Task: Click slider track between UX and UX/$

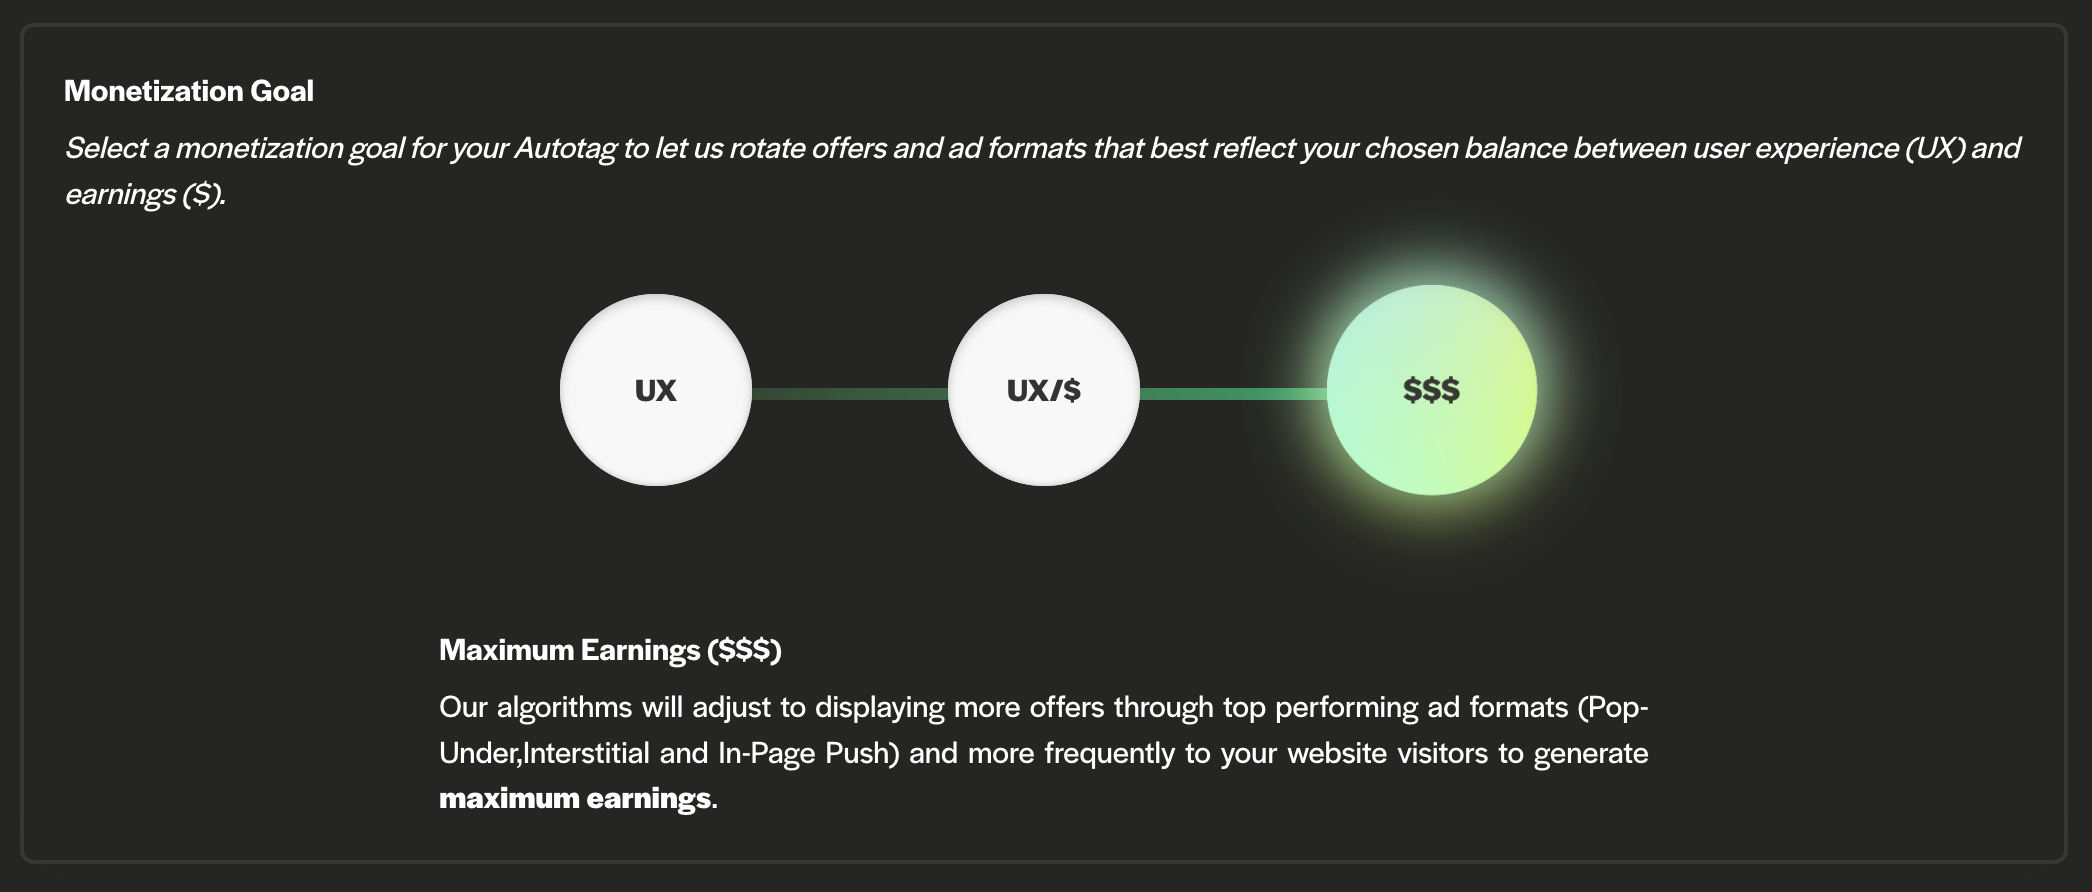Action: coord(849,393)
